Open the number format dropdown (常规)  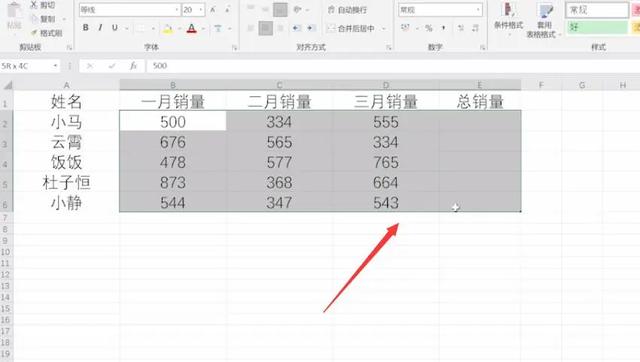pyautogui.click(x=478, y=10)
